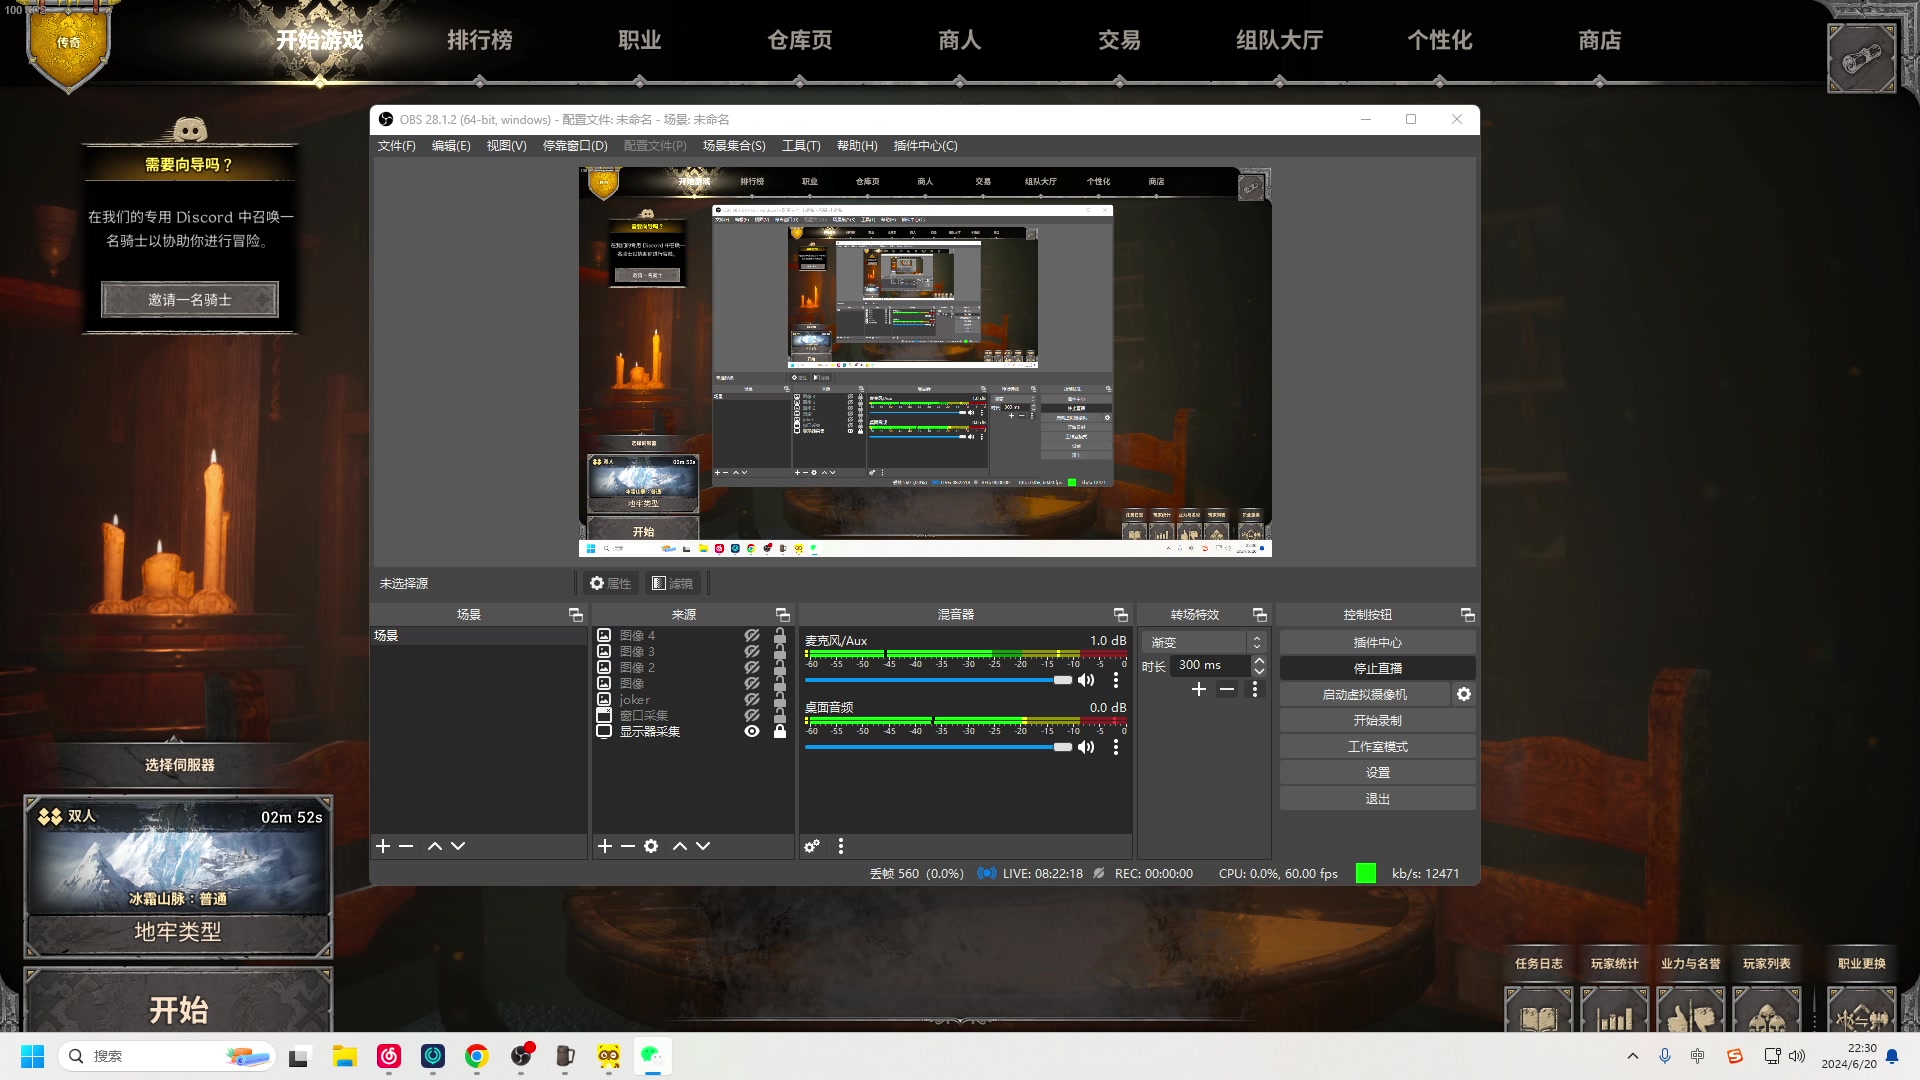Undock the 转场特效 panel with float icon
1920x1080 pixels.
coord(1260,614)
